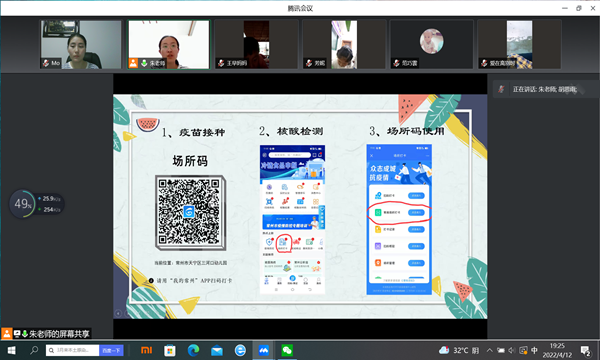This screenshot has width=600, height=360.
Task: Click the previous-slide arrow on shared slide
Action: (118, 313)
